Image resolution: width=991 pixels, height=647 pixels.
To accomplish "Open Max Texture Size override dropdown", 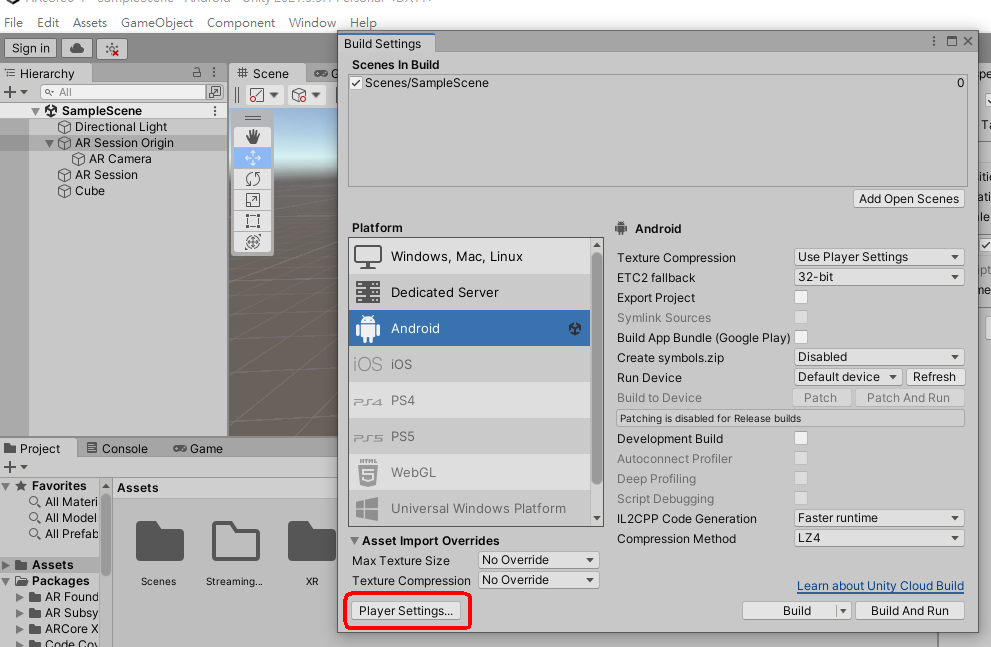I will 538,560.
